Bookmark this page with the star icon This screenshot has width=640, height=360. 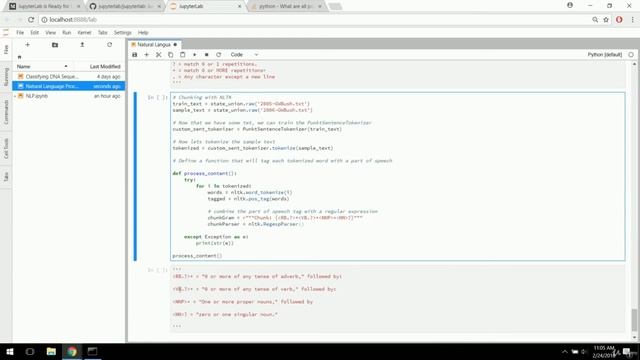(606, 20)
